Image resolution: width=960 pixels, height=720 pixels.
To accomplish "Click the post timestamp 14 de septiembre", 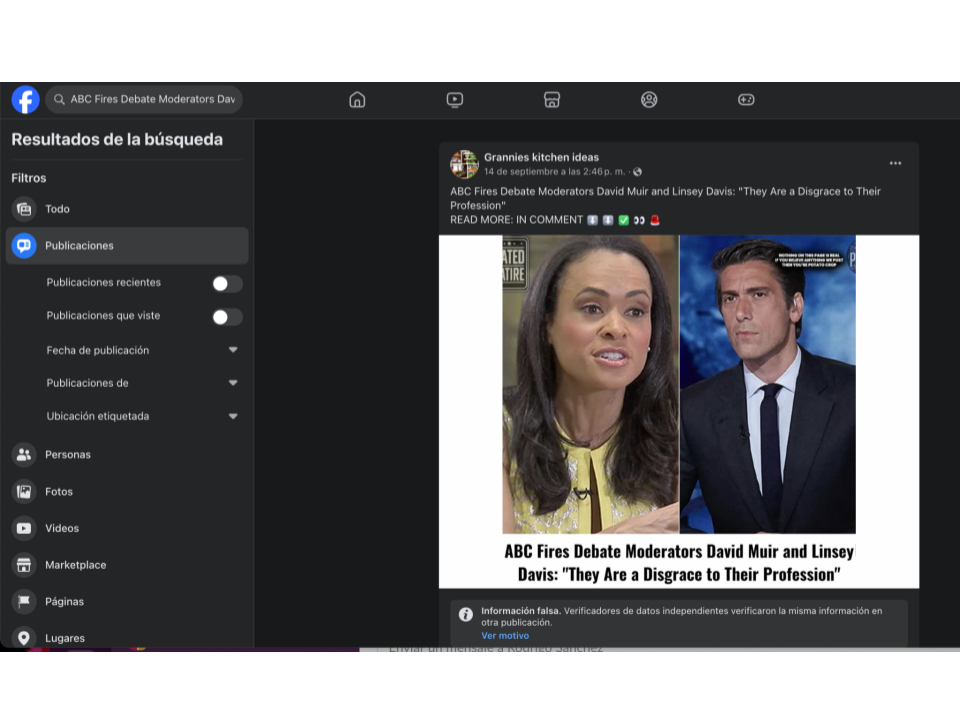I will click(554, 172).
